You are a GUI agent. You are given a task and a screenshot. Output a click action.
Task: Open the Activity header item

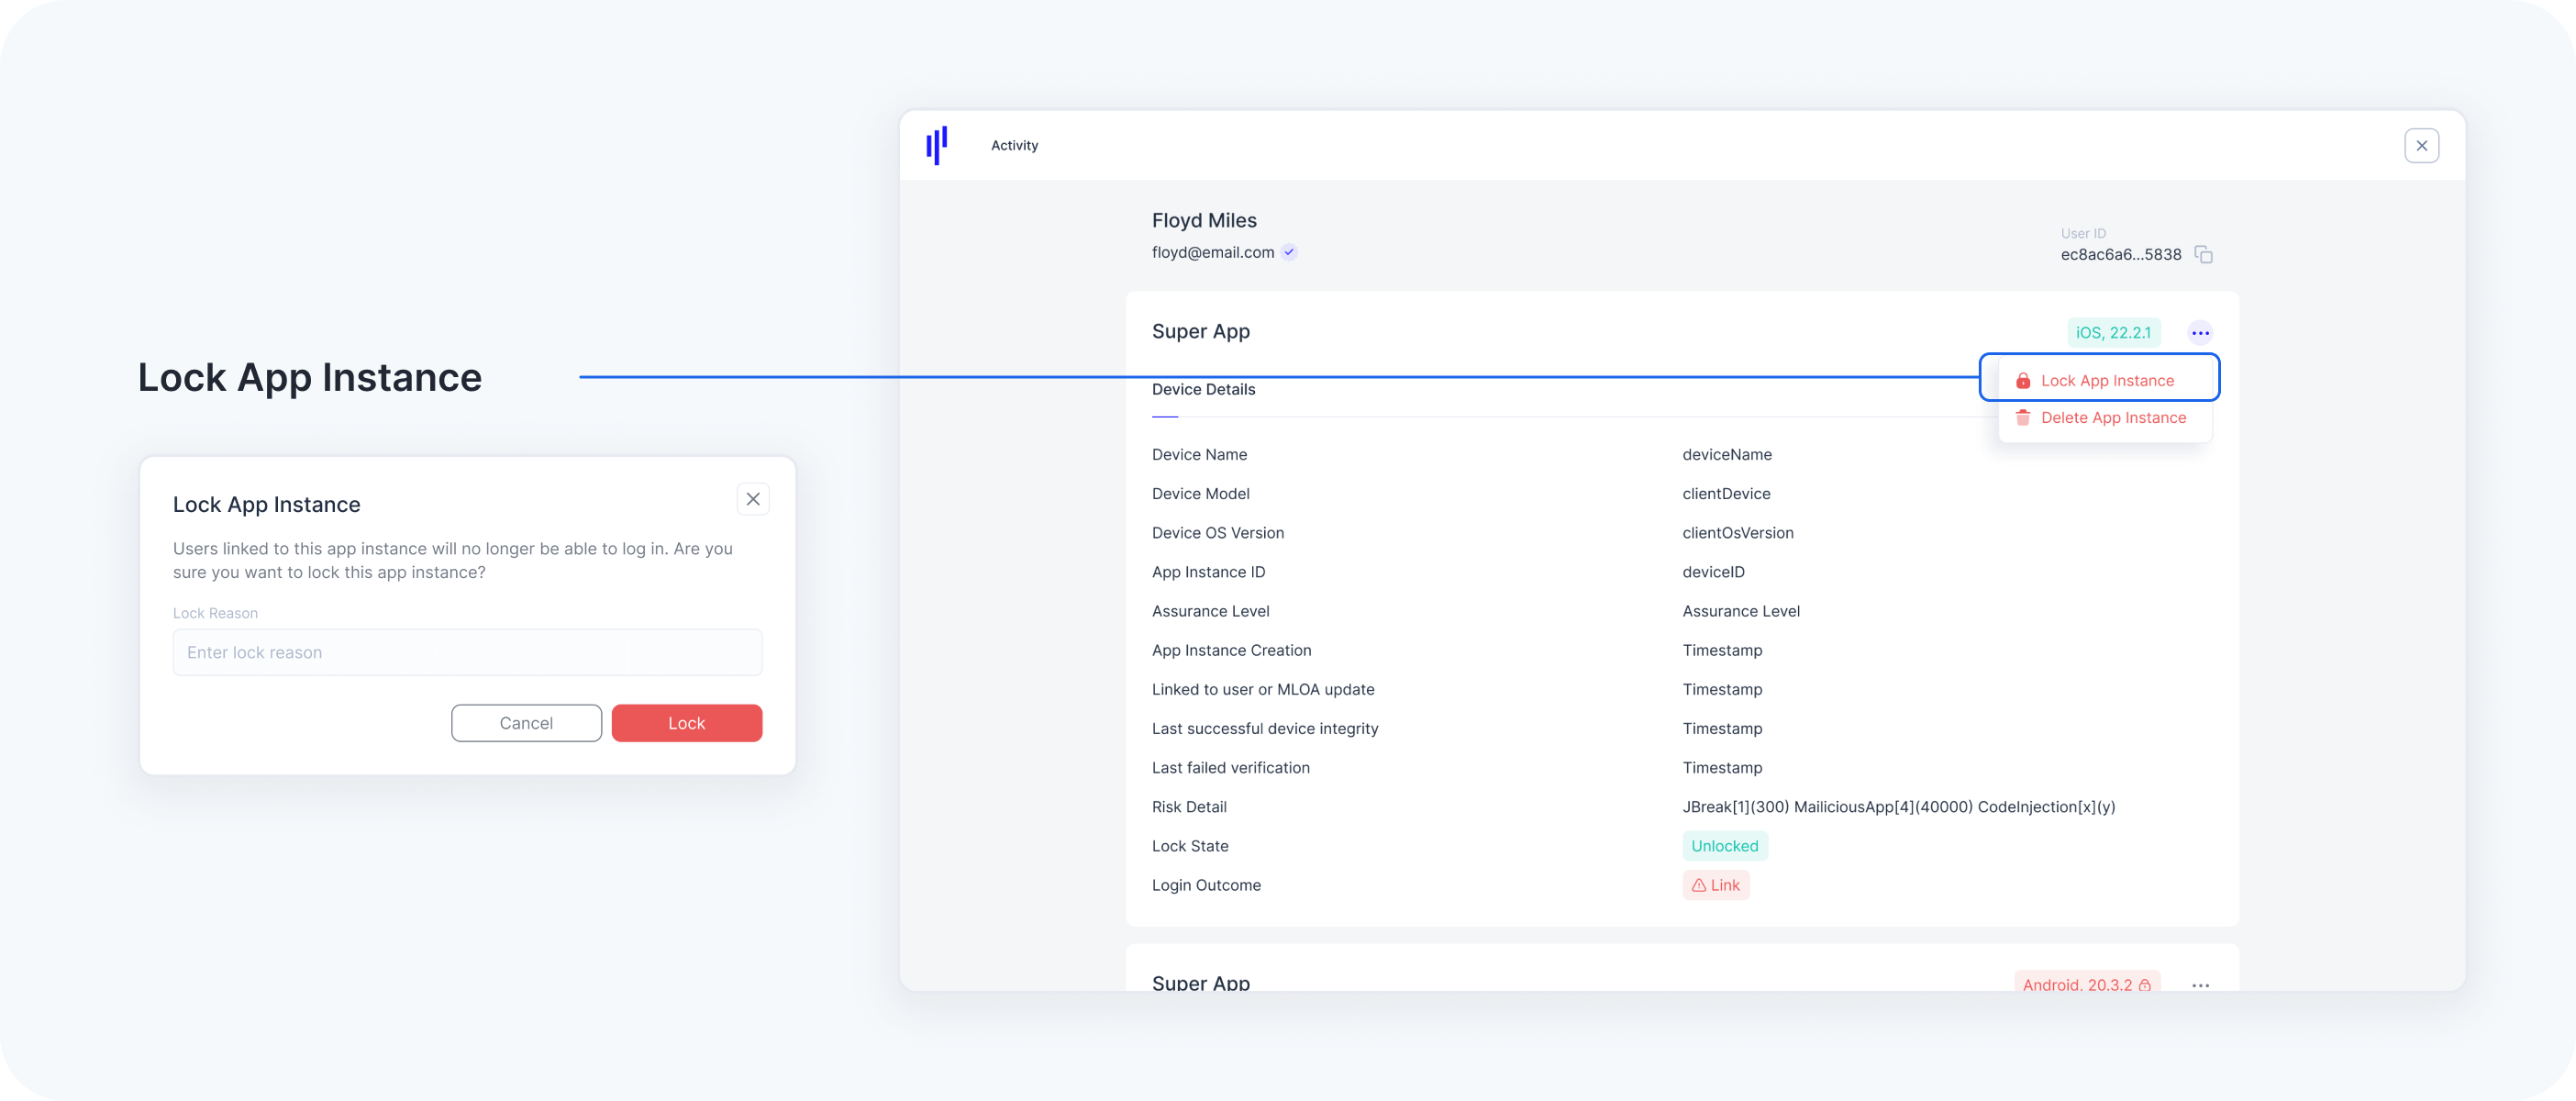click(1014, 146)
